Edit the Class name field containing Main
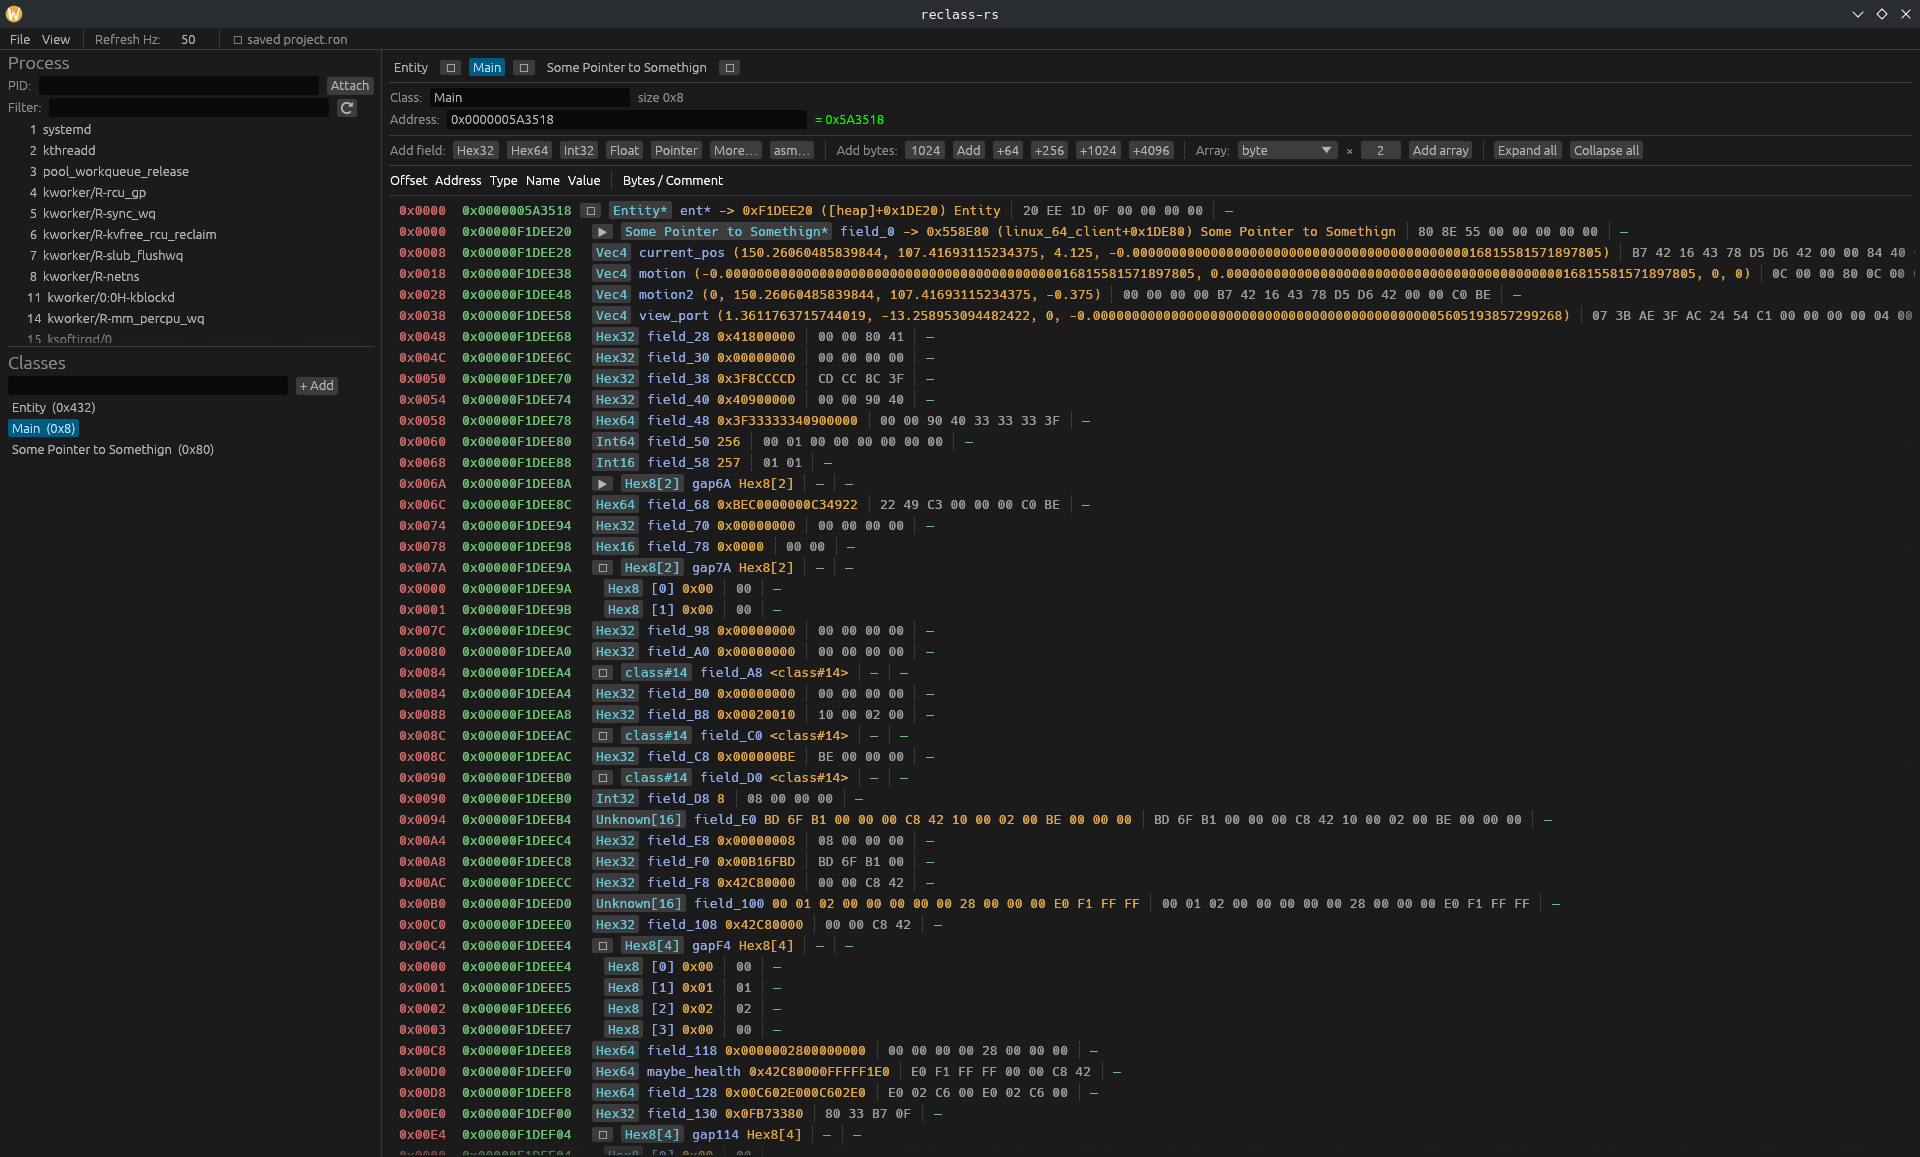1920x1157 pixels. (530, 98)
